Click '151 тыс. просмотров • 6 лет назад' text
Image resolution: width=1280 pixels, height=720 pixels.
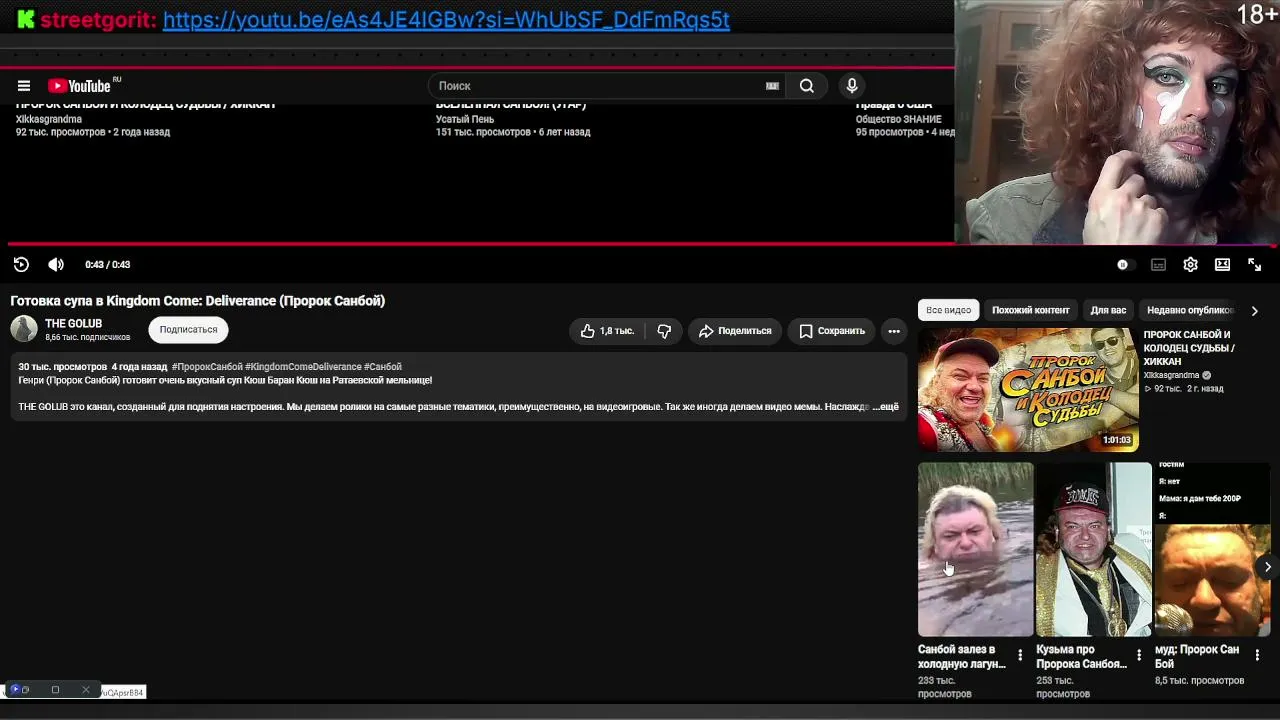coord(513,132)
